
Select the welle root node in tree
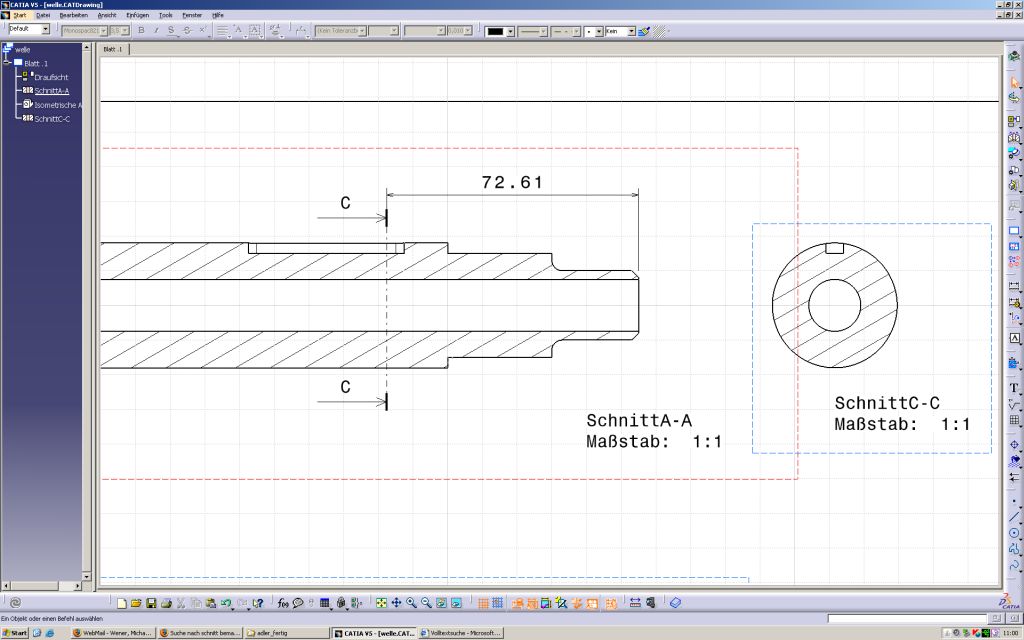pyautogui.click(x=22, y=50)
